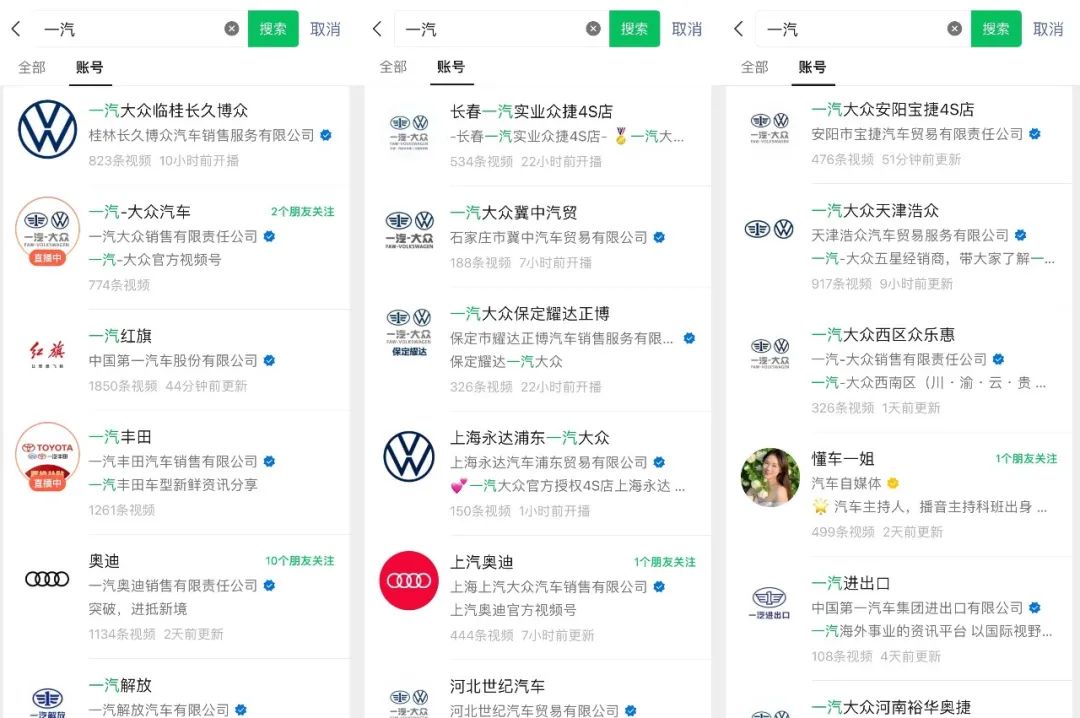Screen dimensions: 1080x718
Task: Switch to 全部 tab in left panel
Action: (32, 68)
